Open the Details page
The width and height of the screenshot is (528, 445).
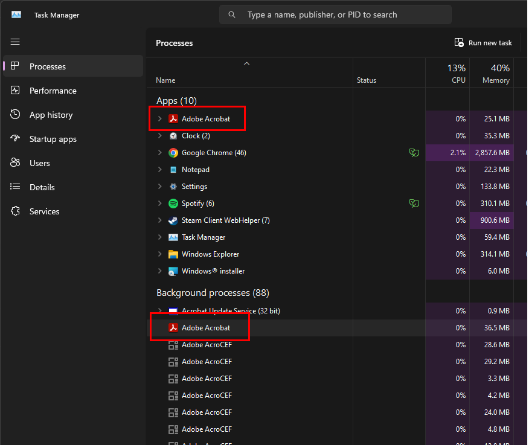pos(73,187)
